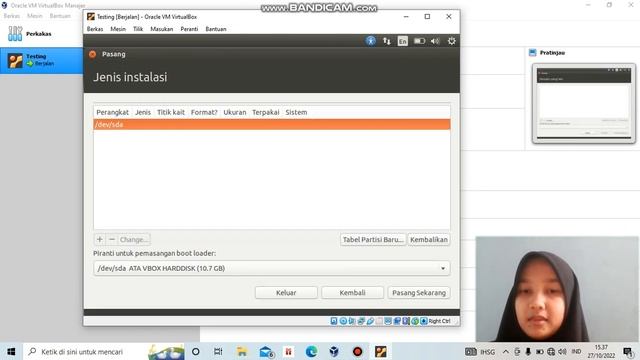Open the sound volume indicator in Ubuntu panel
Viewport: 640px width, 360px height.
(x=435, y=41)
